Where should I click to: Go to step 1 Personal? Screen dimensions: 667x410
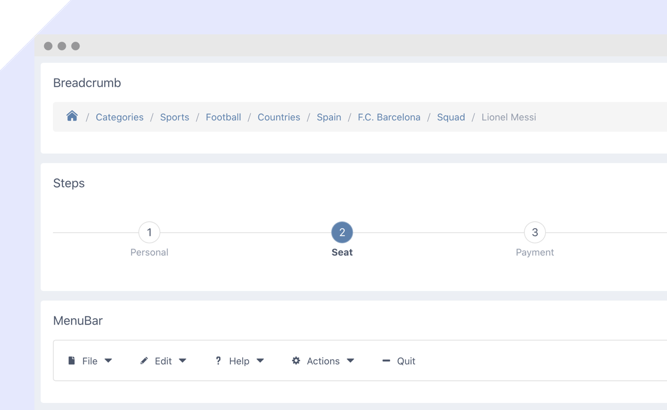(149, 233)
